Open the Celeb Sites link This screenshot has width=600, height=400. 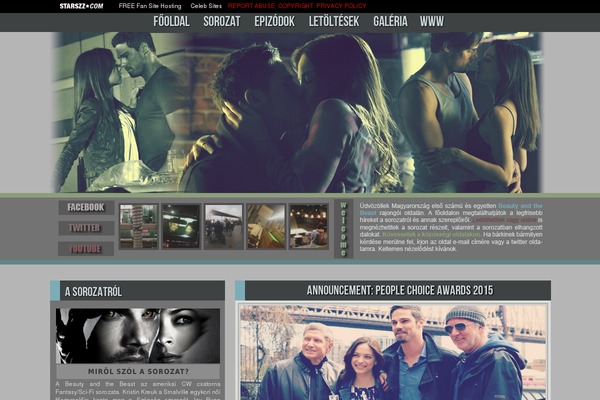[x=206, y=6]
